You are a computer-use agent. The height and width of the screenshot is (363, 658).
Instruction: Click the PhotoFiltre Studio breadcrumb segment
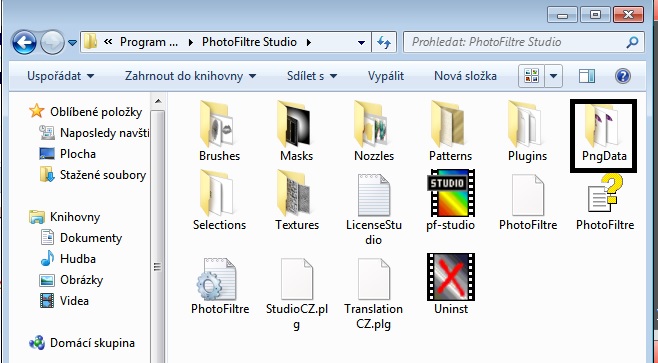249,42
